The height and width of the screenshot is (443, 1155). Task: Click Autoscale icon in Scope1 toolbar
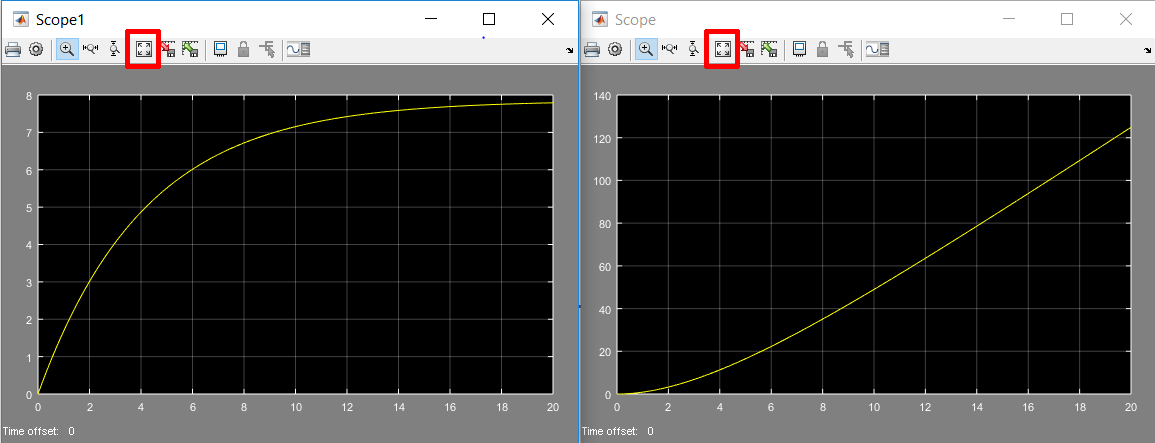point(144,49)
